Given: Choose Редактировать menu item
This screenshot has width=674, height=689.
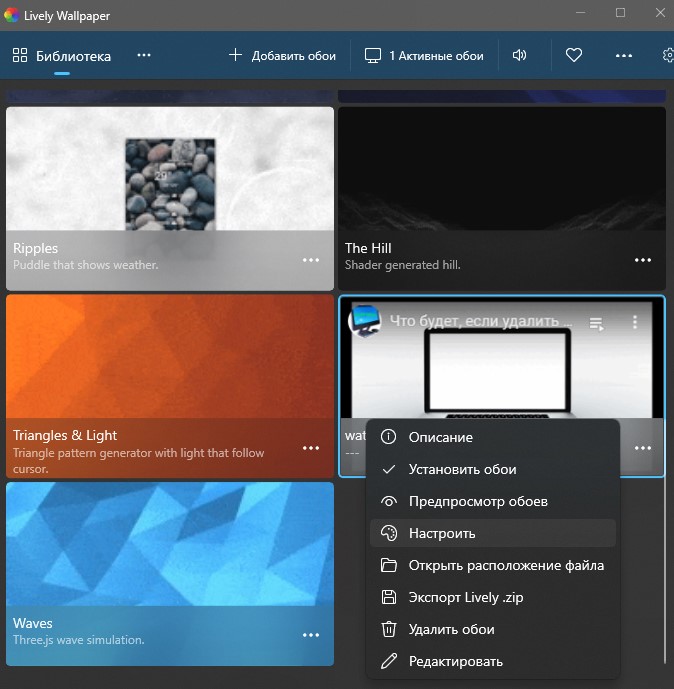Looking at the screenshot, I should pos(493,661).
